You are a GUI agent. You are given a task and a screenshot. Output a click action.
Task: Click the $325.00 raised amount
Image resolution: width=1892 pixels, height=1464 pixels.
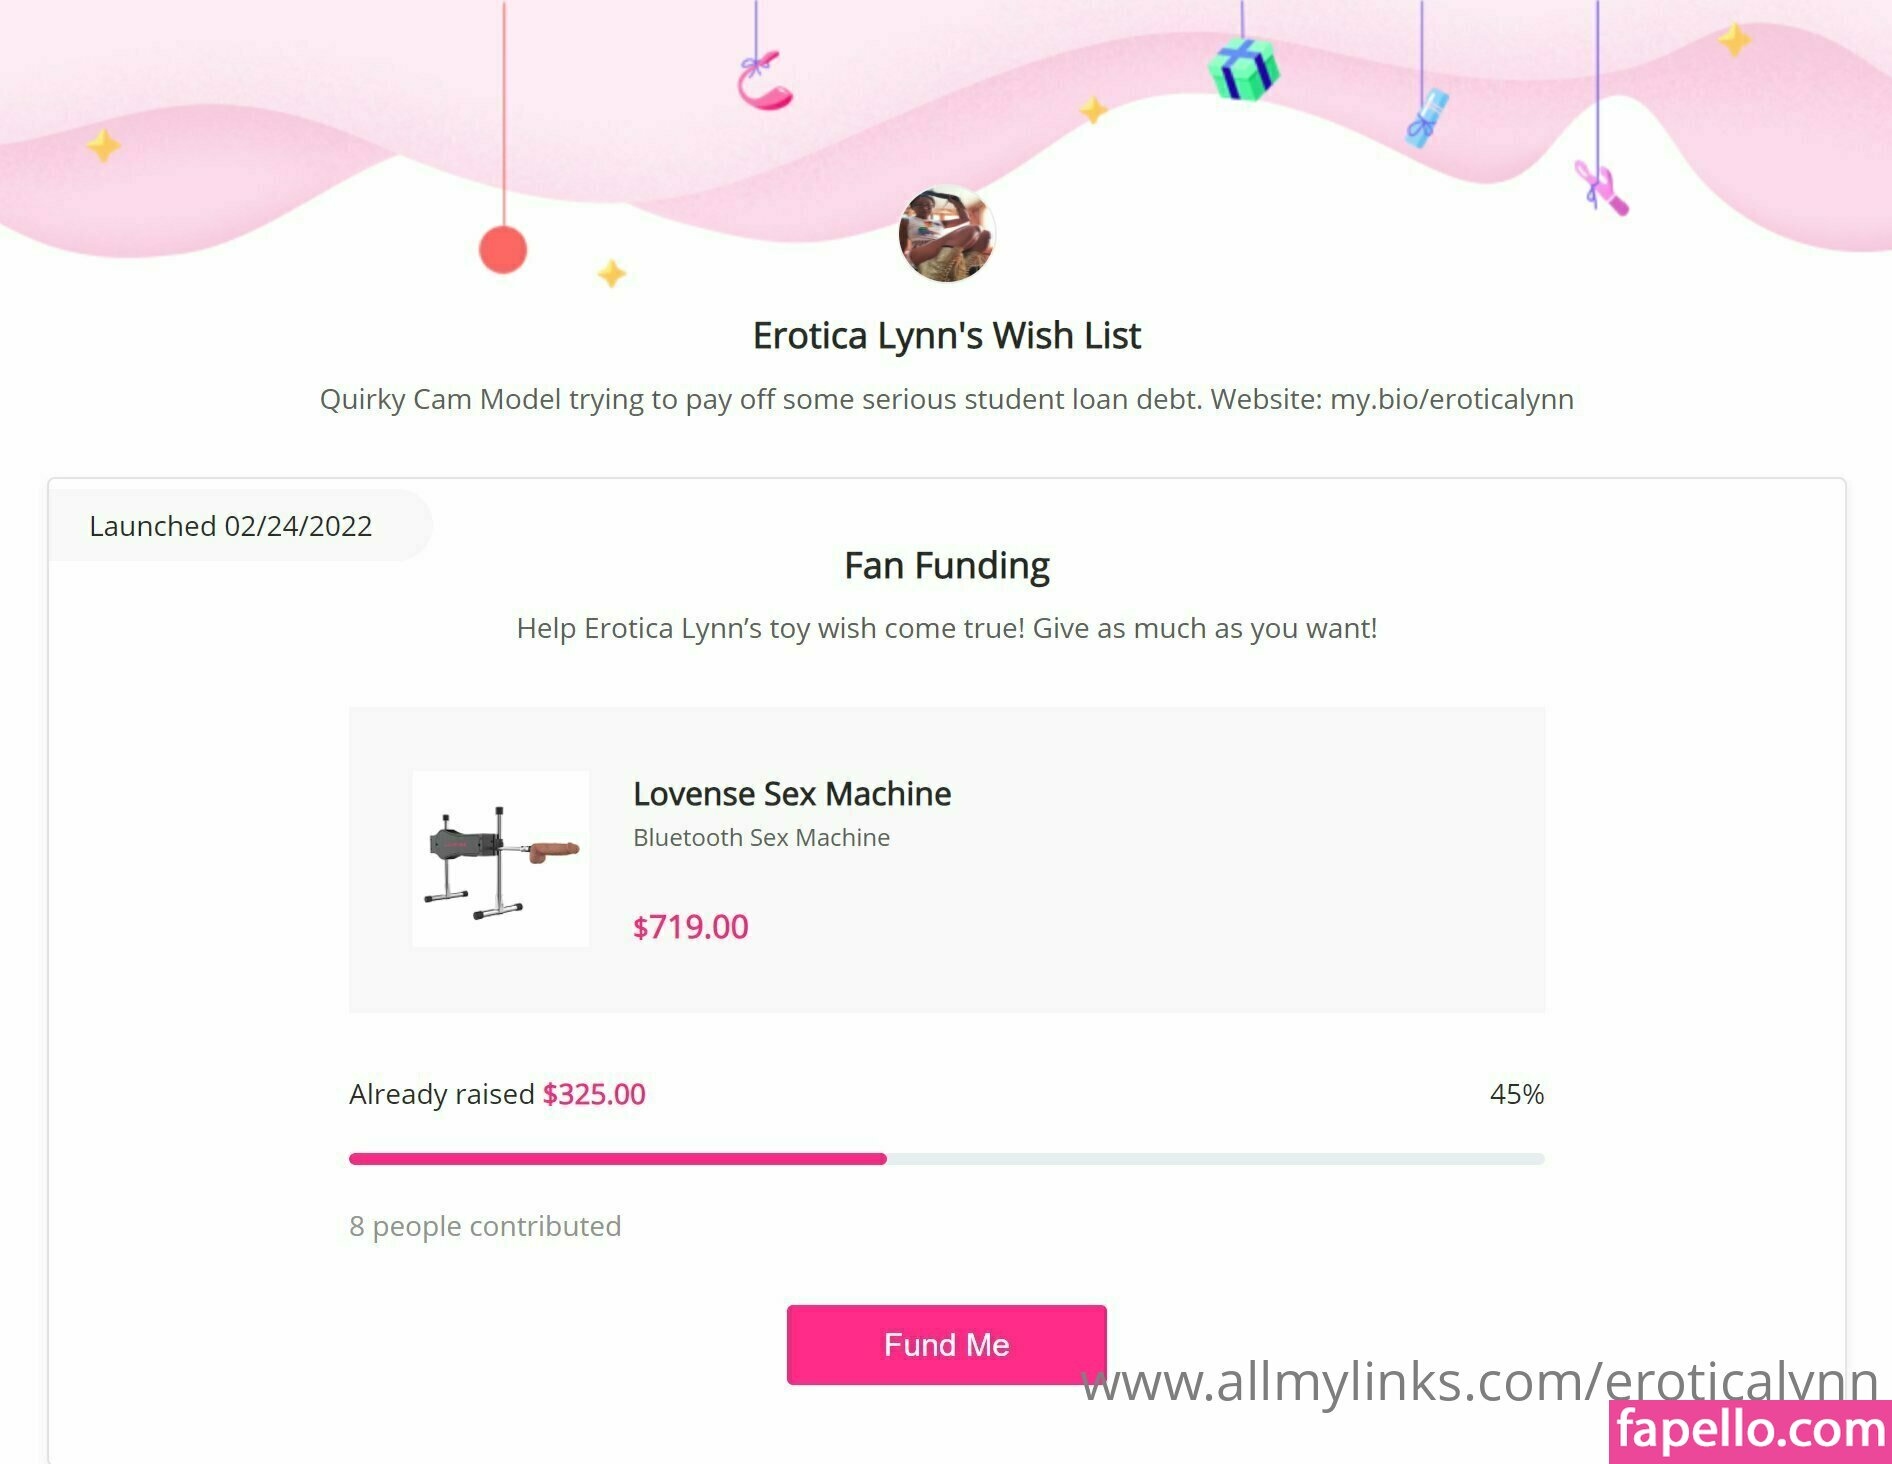tap(594, 1094)
